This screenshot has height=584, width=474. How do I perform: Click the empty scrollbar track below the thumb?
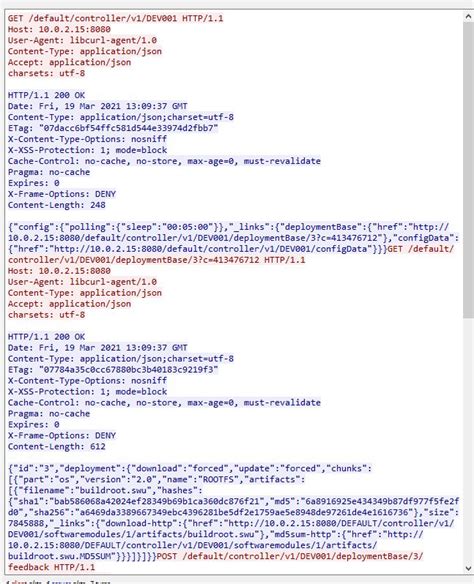468,441
